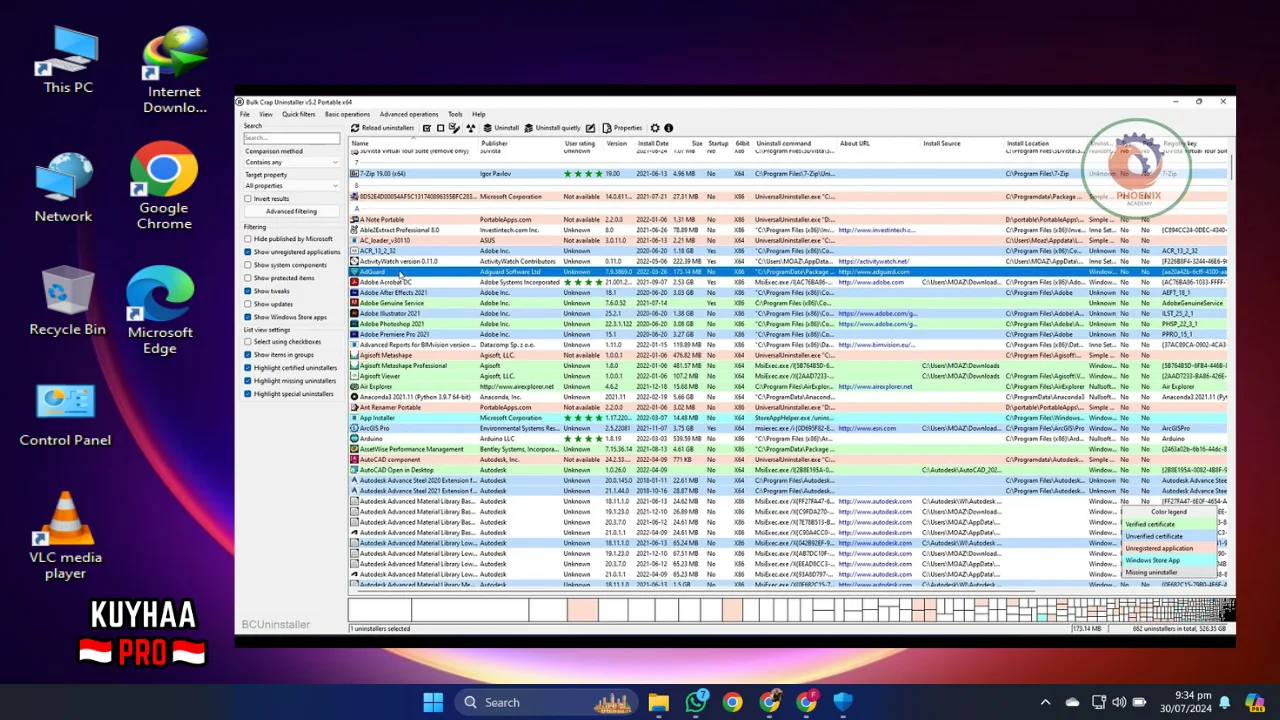Open the View menu
Image resolution: width=1280 pixels, height=720 pixels.
tap(266, 114)
